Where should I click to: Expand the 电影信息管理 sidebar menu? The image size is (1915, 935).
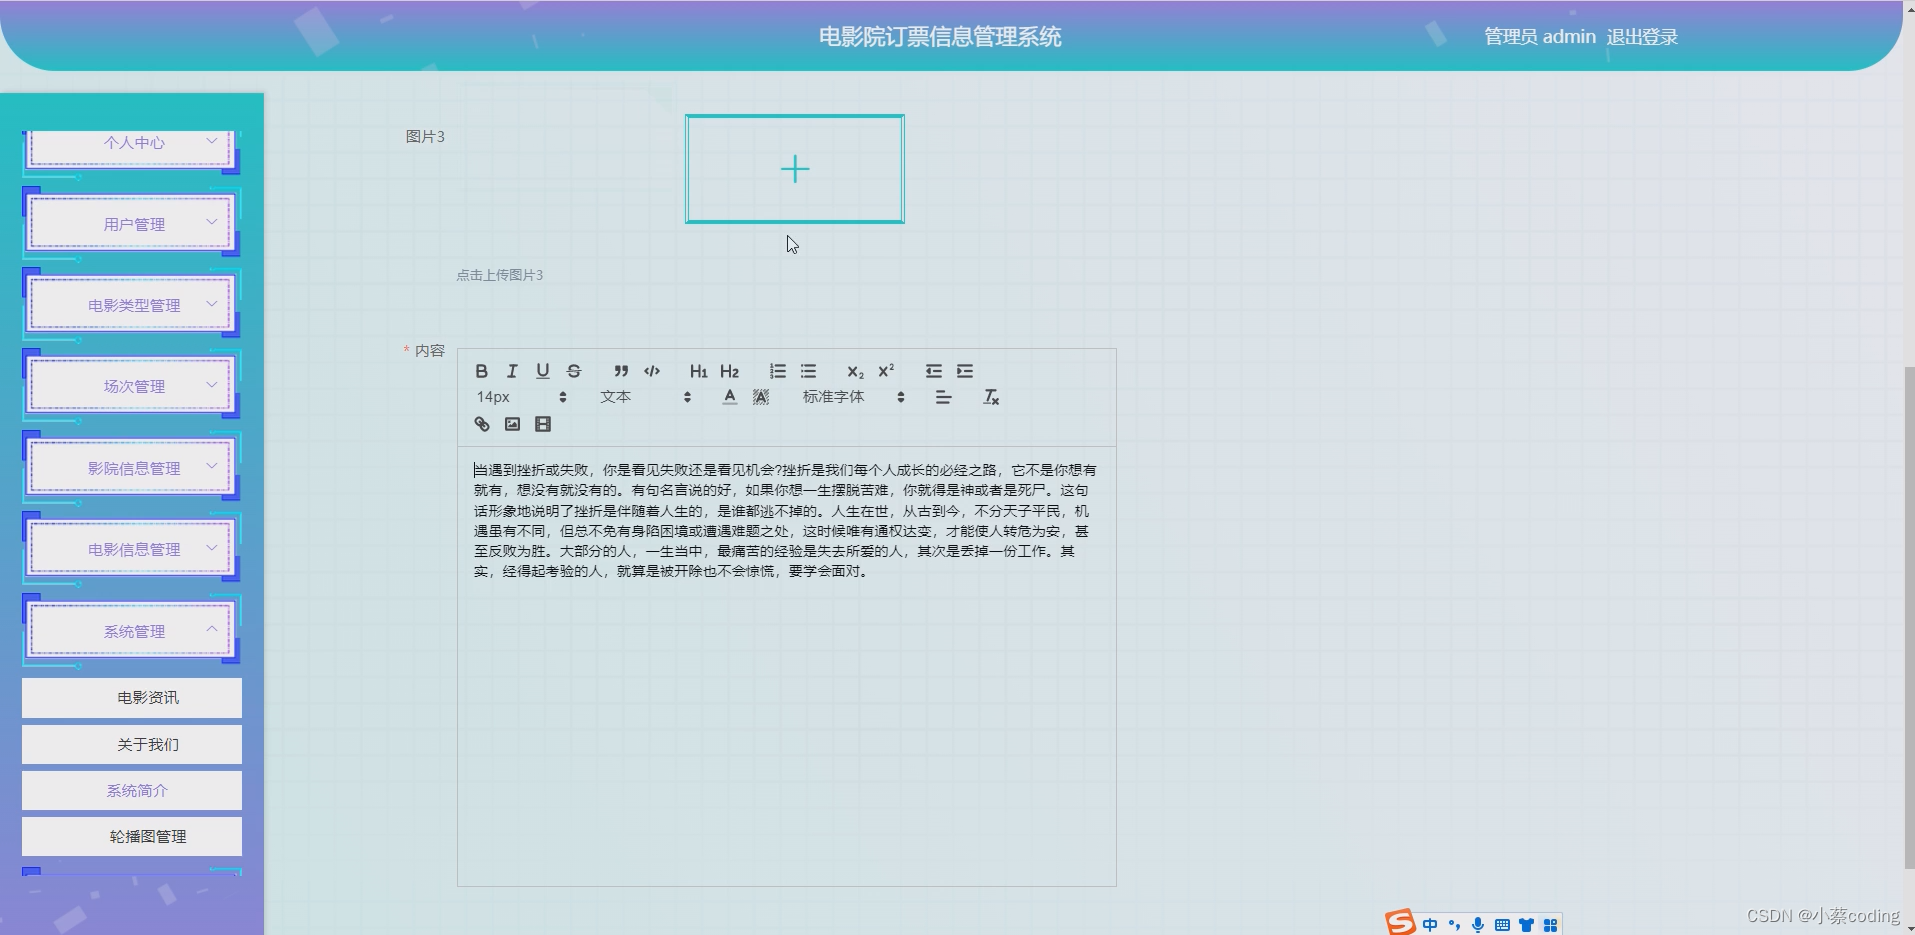132,549
